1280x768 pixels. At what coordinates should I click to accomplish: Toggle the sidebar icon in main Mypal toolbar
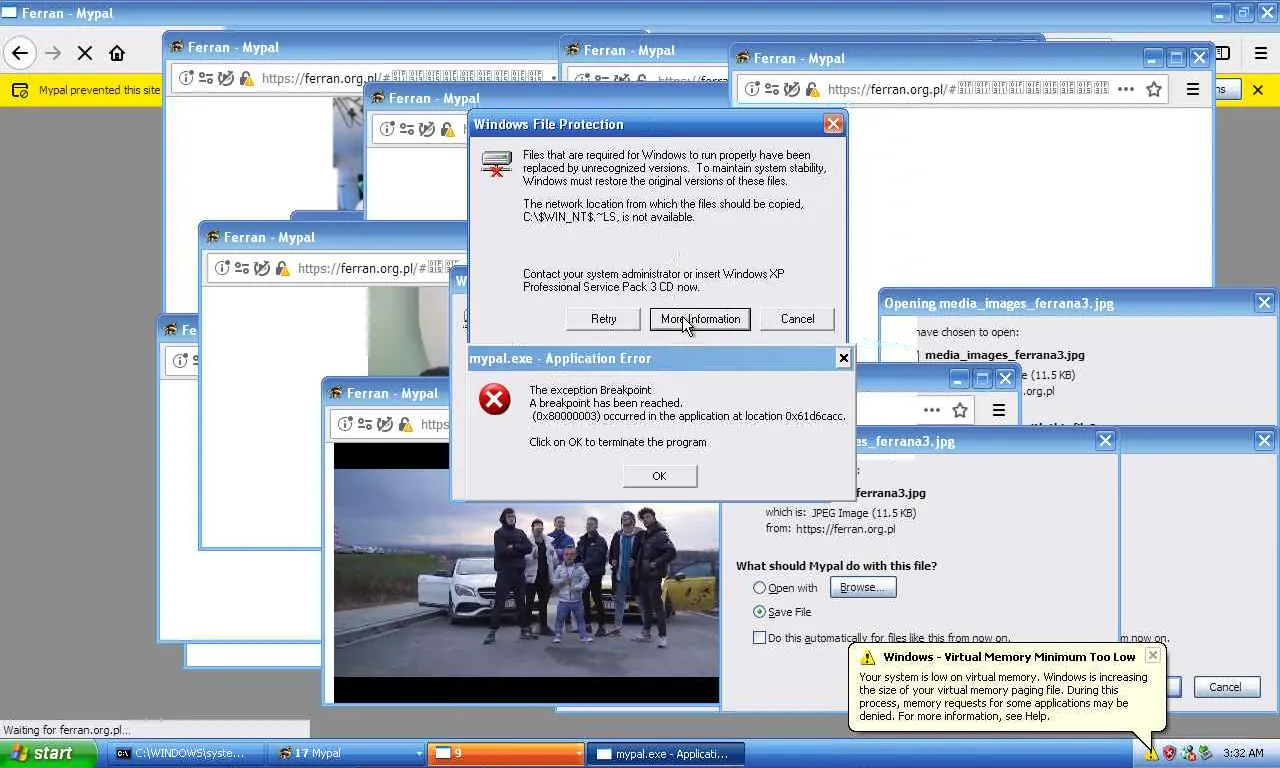point(1223,53)
